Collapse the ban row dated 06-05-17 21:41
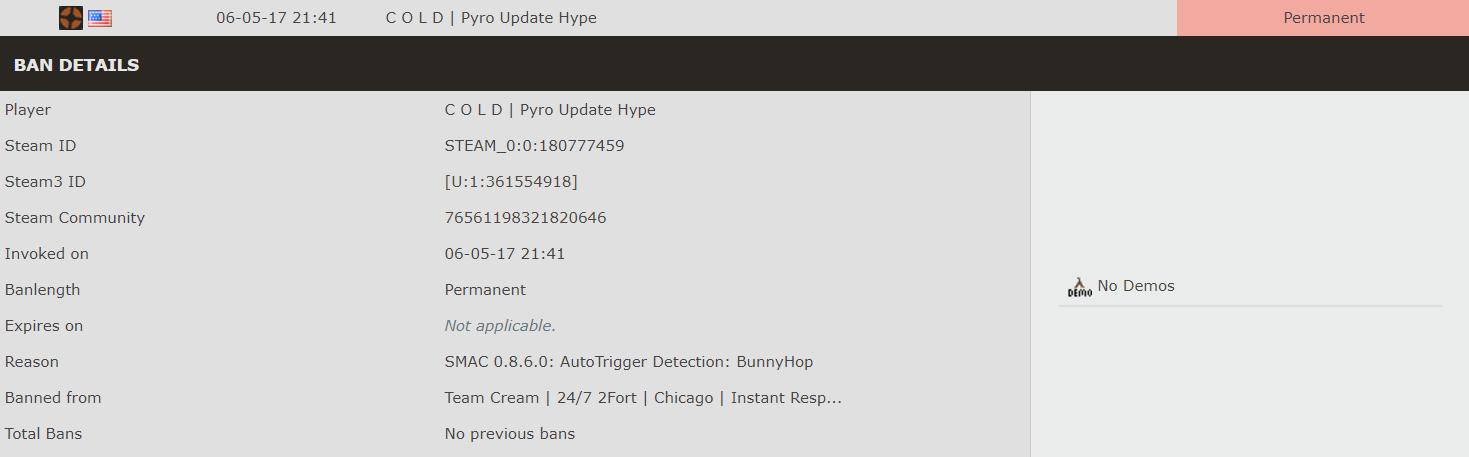The height and width of the screenshot is (457, 1469). 734,18
